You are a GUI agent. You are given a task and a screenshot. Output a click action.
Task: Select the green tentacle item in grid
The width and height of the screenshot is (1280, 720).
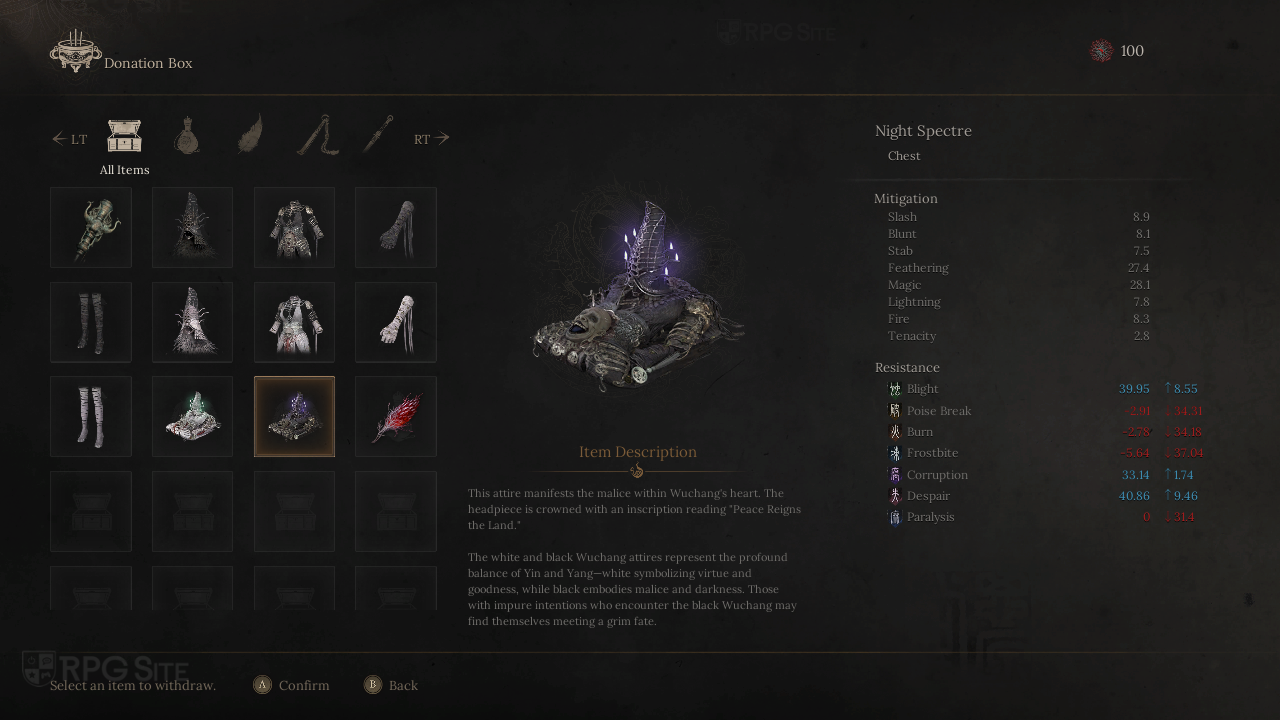click(91, 227)
